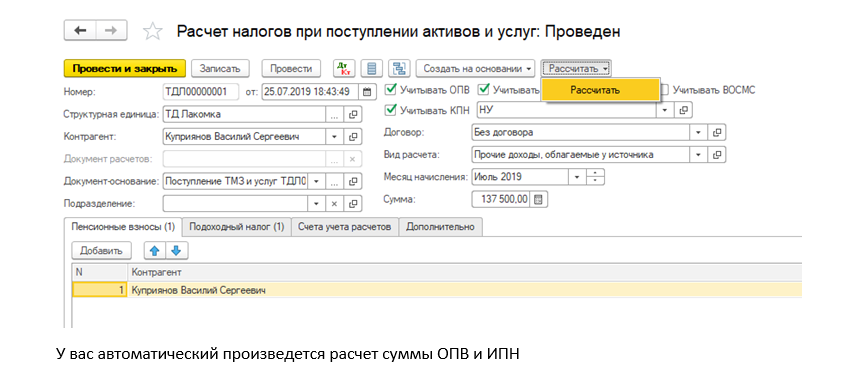Open Рассчитать toolbar dropdown button
This screenshot has width=850, height=373.
click(x=576, y=69)
